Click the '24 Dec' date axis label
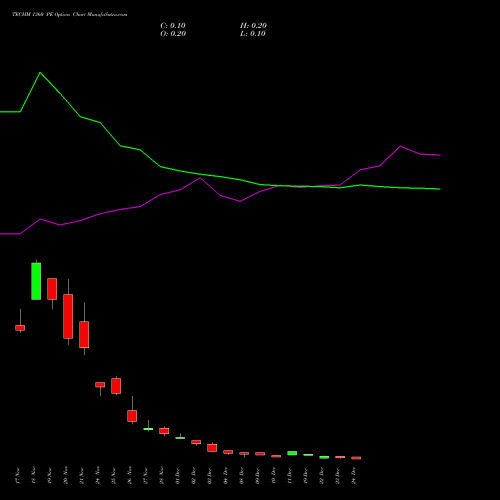This screenshot has height=500, width=500. pyautogui.click(x=354, y=475)
